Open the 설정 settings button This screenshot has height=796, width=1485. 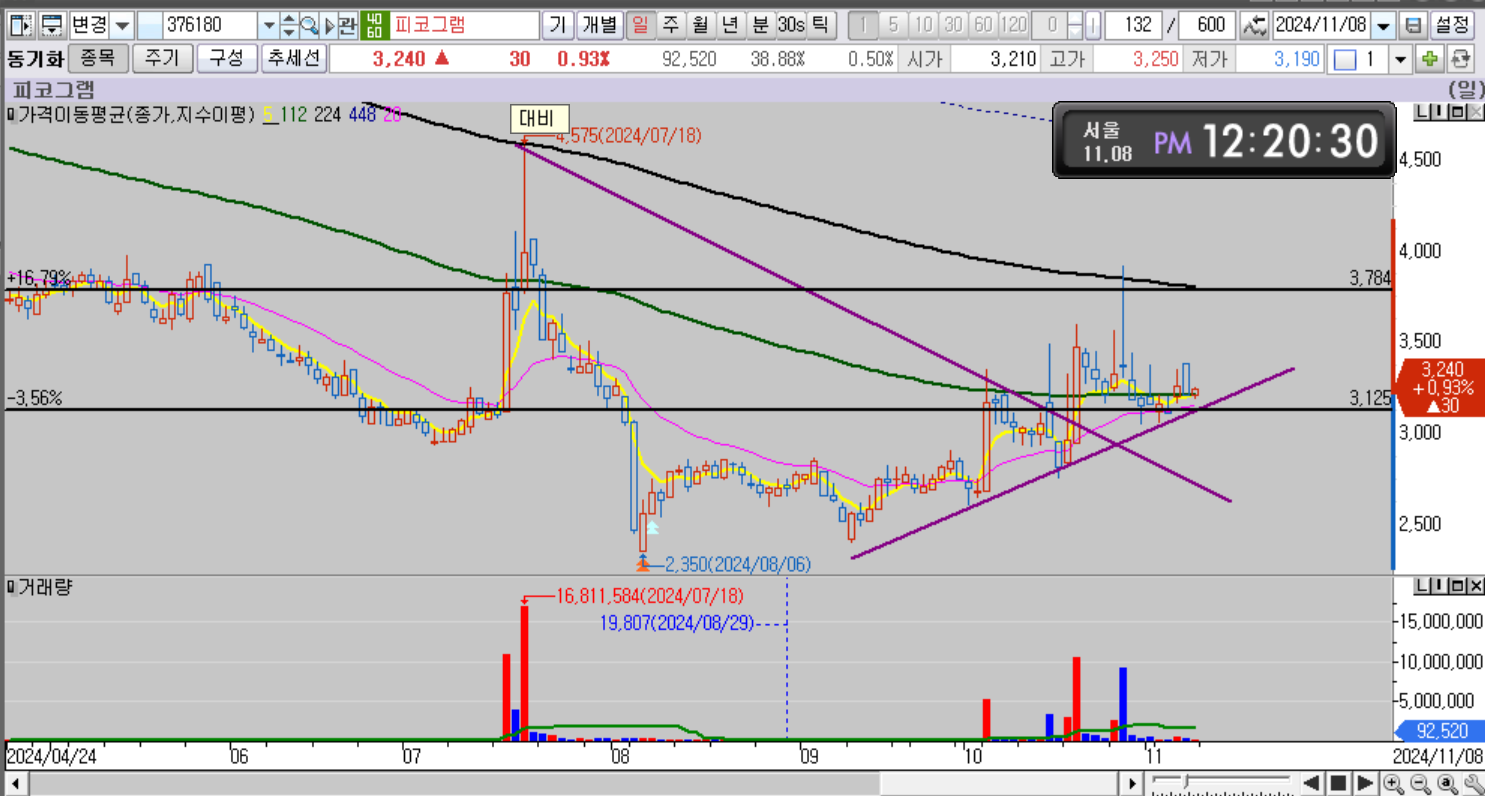1452,25
